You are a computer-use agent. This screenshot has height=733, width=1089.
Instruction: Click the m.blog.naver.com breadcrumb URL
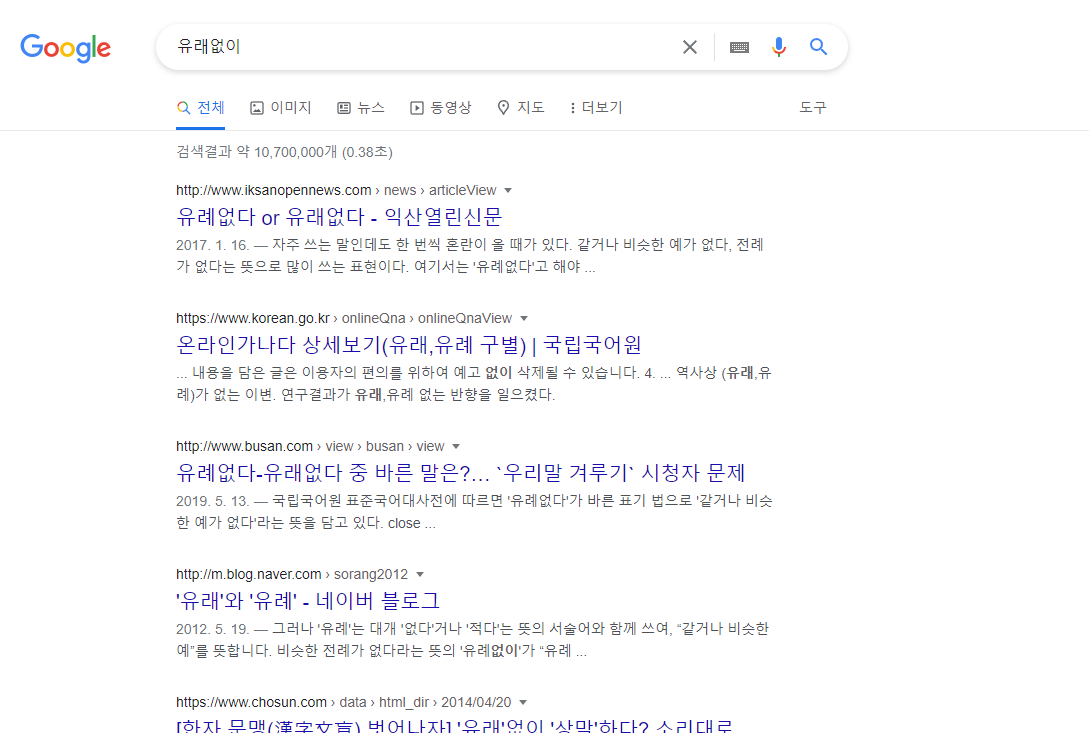point(292,575)
